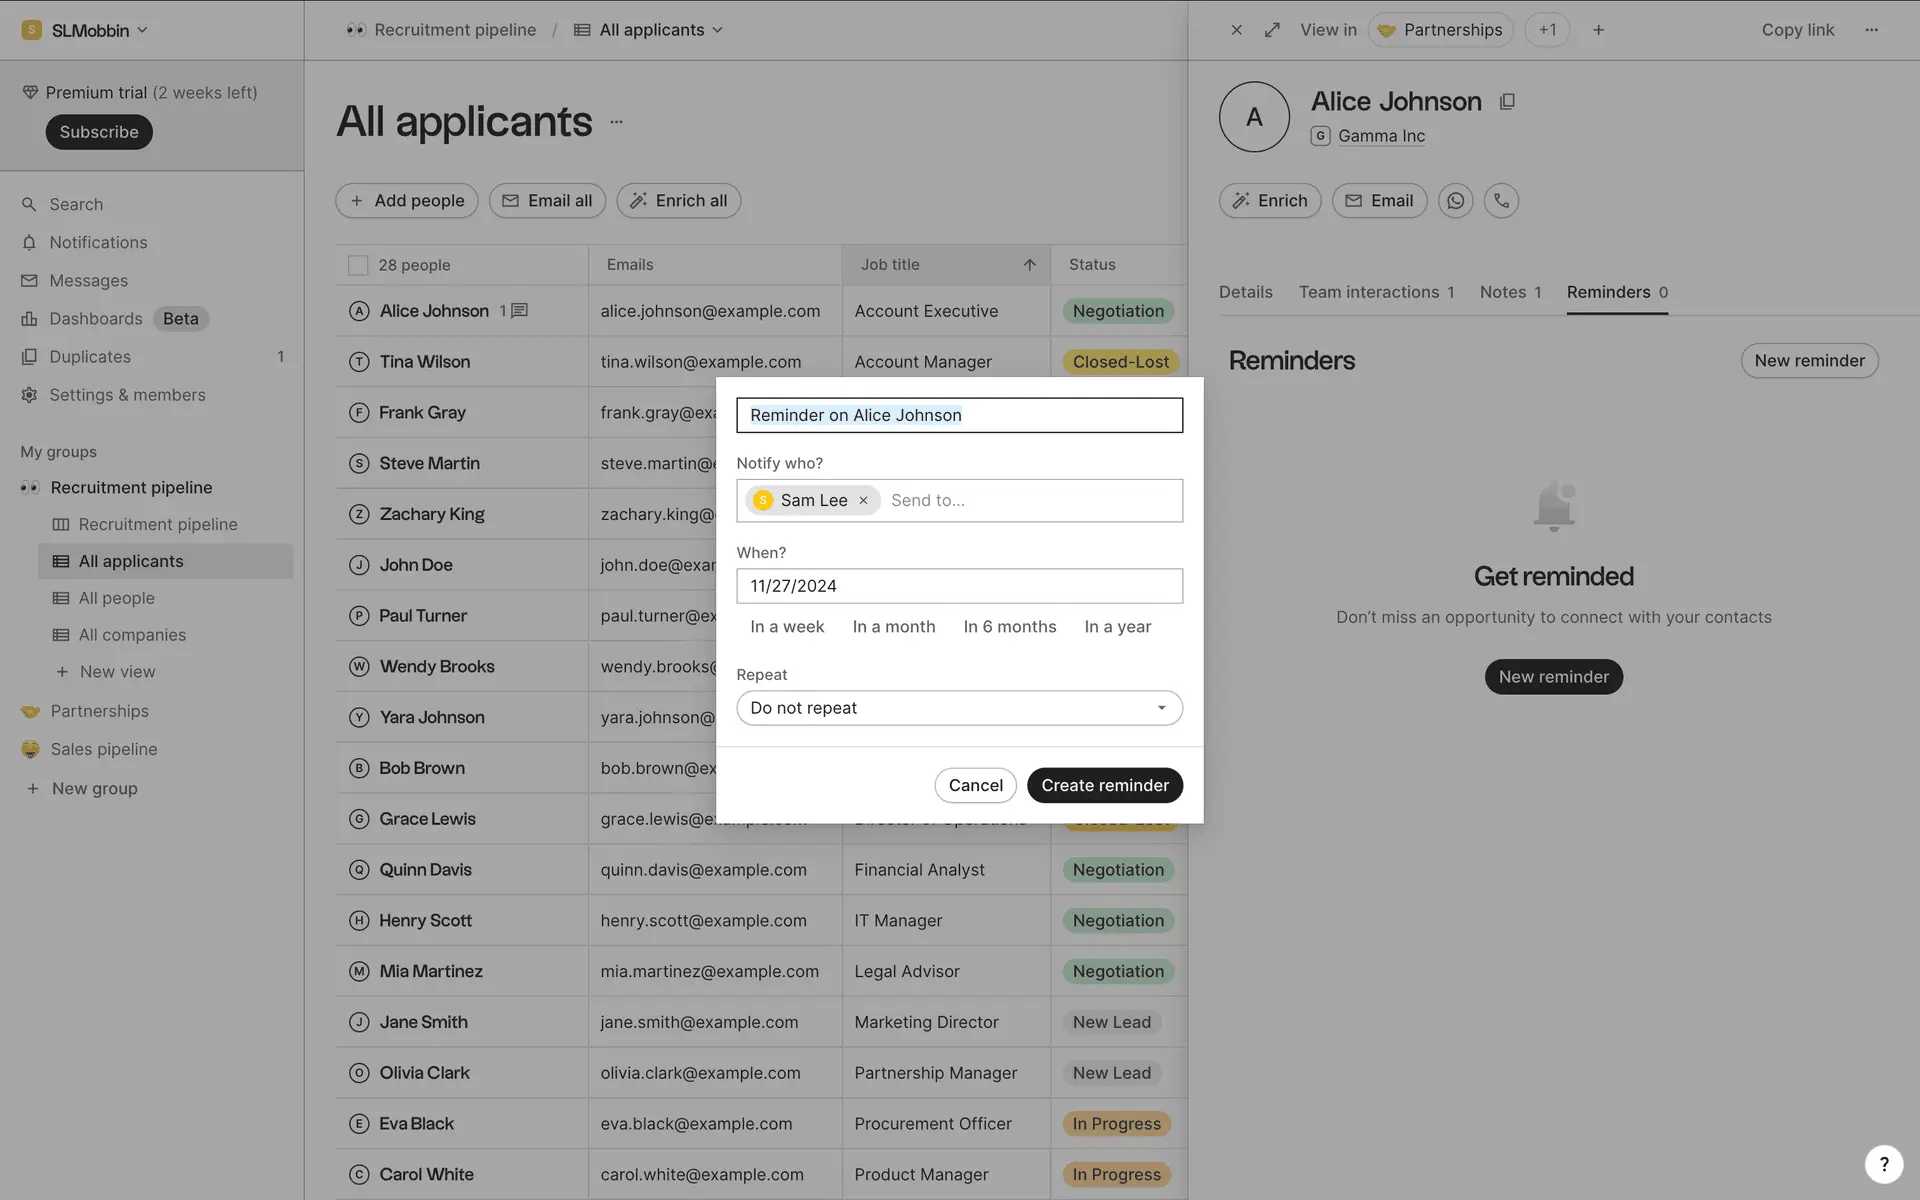This screenshot has height=1200, width=1920.
Task: Click the plus icon next to +1
Action: [x=1598, y=30]
